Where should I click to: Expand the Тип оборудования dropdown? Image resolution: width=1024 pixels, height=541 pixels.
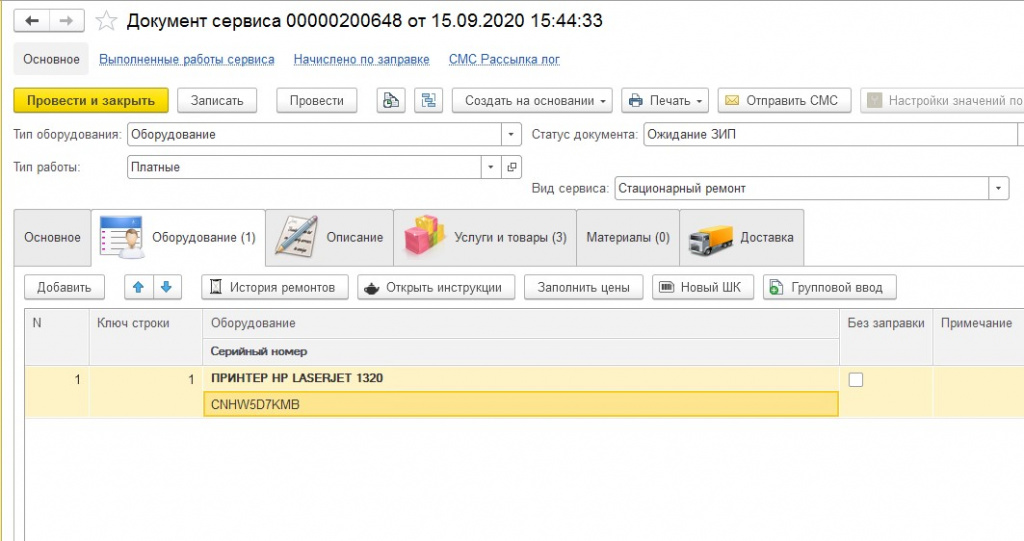511,135
